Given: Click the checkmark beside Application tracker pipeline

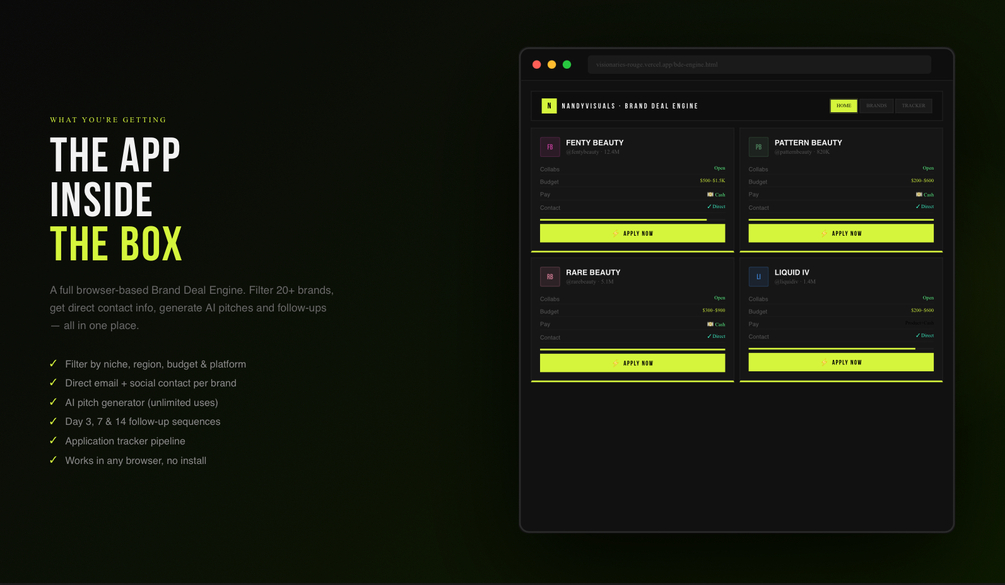Looking at the screenshot, I should pyautogui.click(x=53, y=440).
